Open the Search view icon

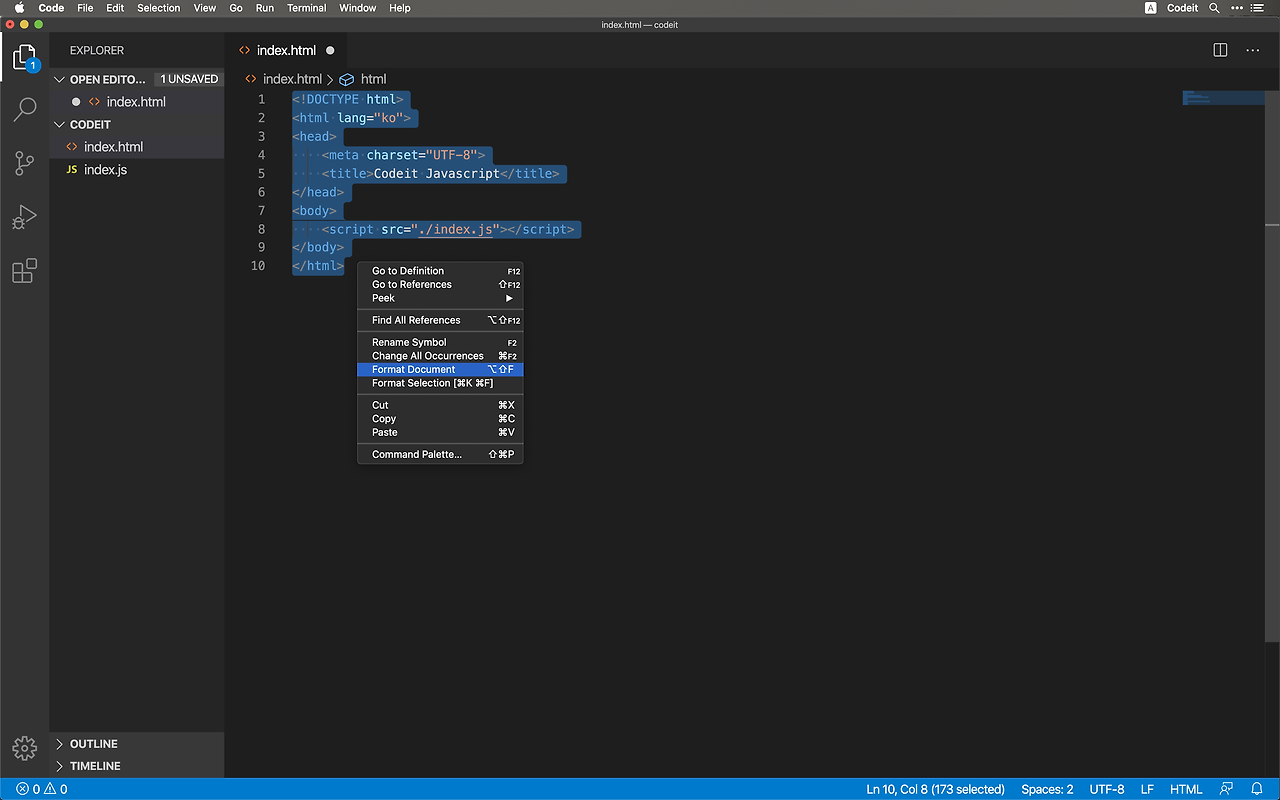point(25,110)
